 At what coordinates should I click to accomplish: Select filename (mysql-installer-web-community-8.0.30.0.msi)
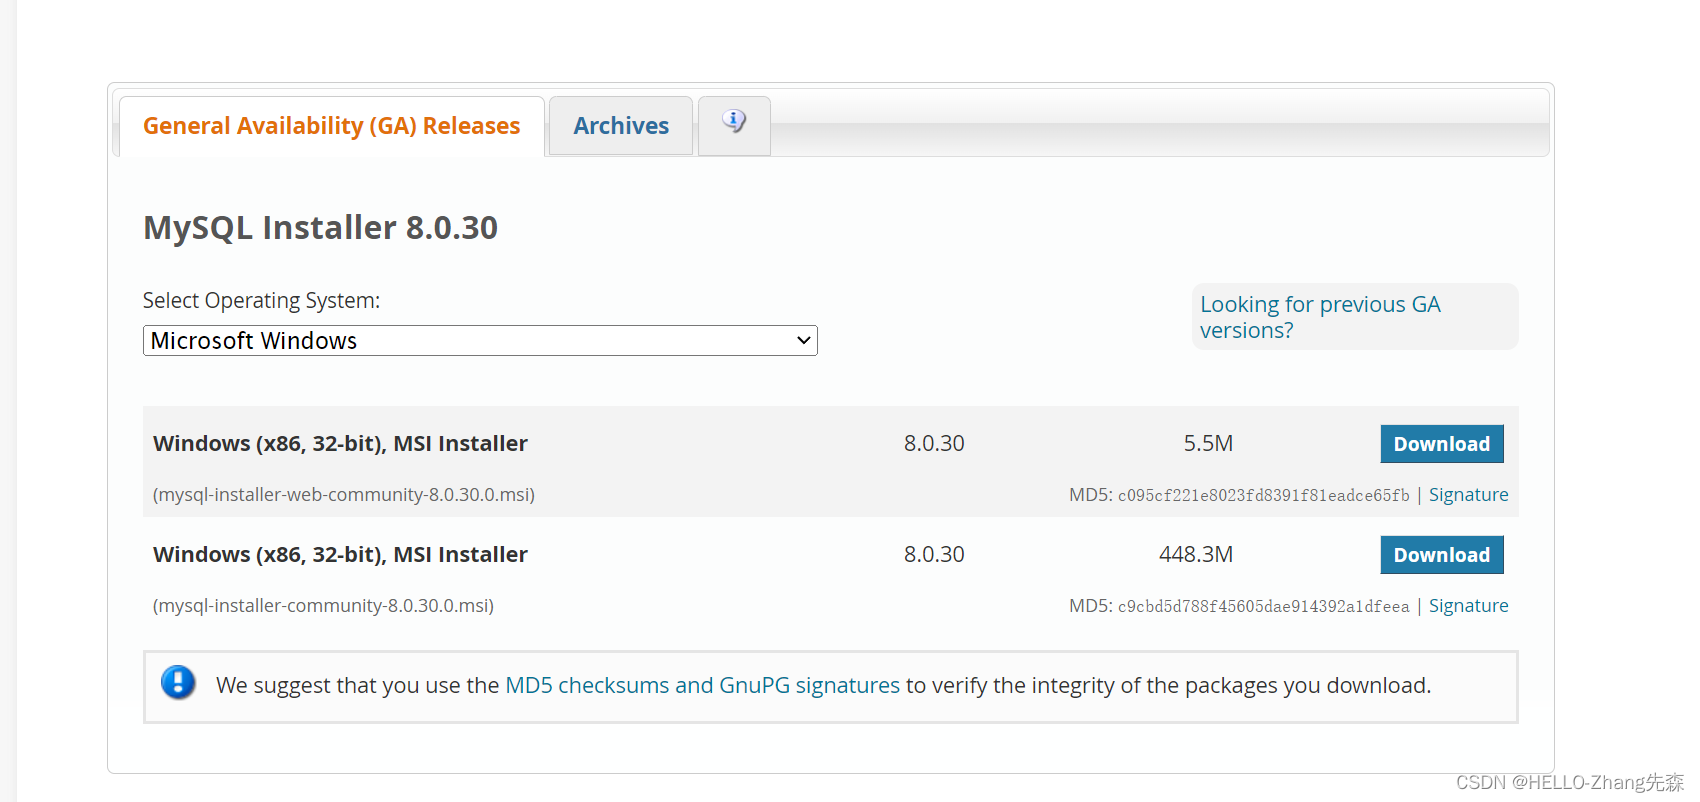coord(344,495)
